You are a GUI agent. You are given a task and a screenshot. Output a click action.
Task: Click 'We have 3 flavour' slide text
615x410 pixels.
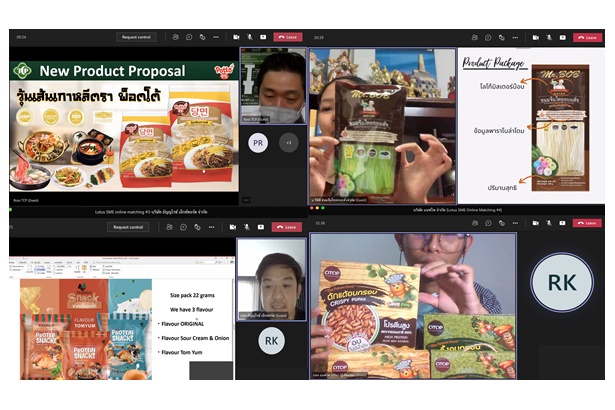(191, 309)
